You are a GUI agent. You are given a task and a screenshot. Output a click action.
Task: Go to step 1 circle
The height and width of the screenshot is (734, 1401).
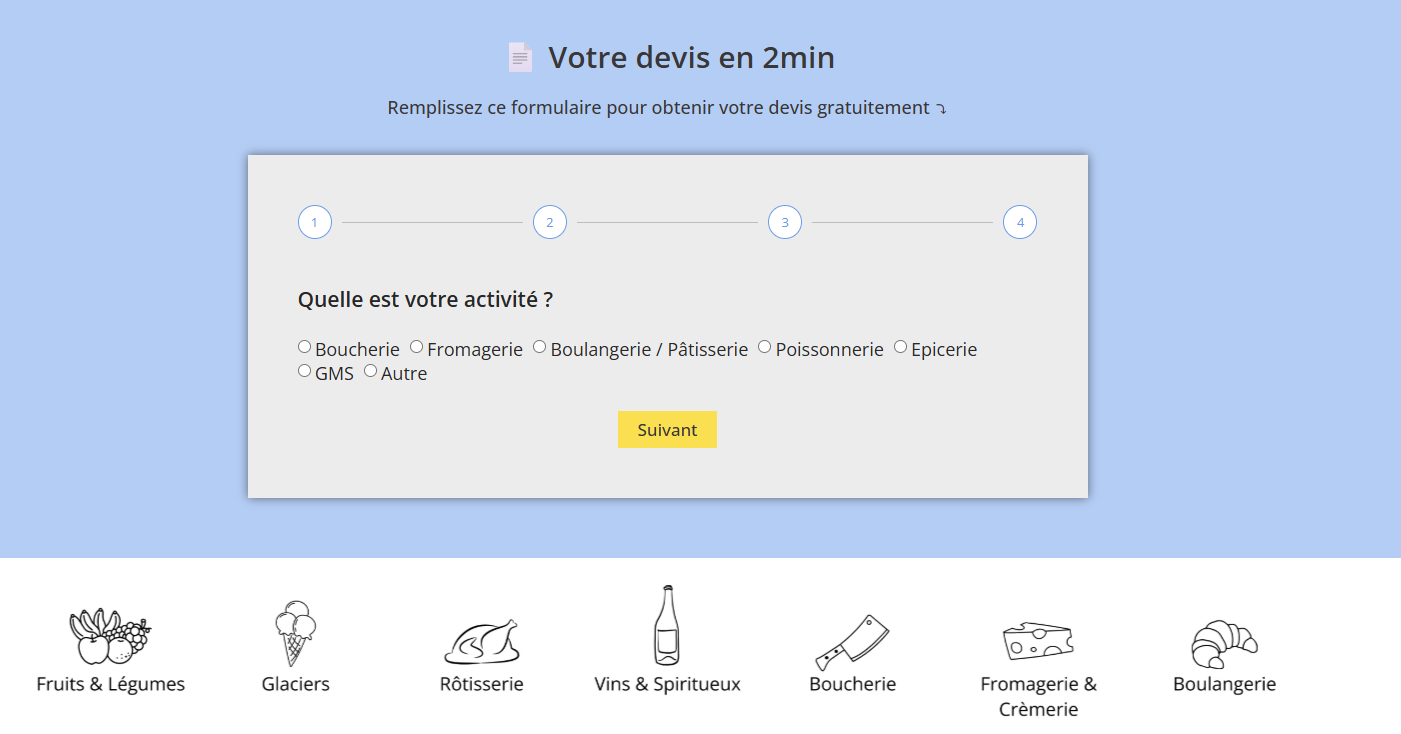point(315,222)
